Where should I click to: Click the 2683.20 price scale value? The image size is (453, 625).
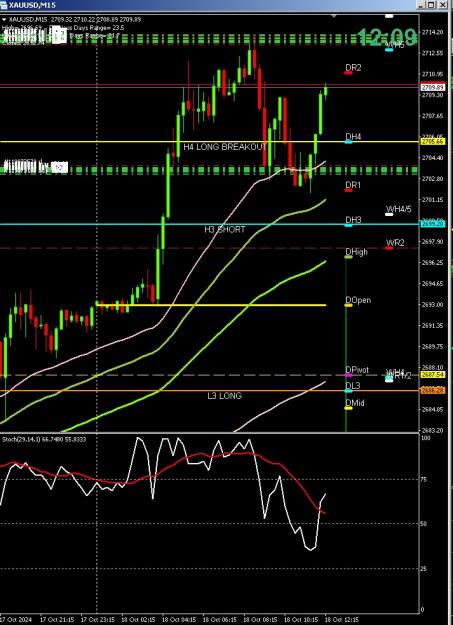click(x=432, y=430)
